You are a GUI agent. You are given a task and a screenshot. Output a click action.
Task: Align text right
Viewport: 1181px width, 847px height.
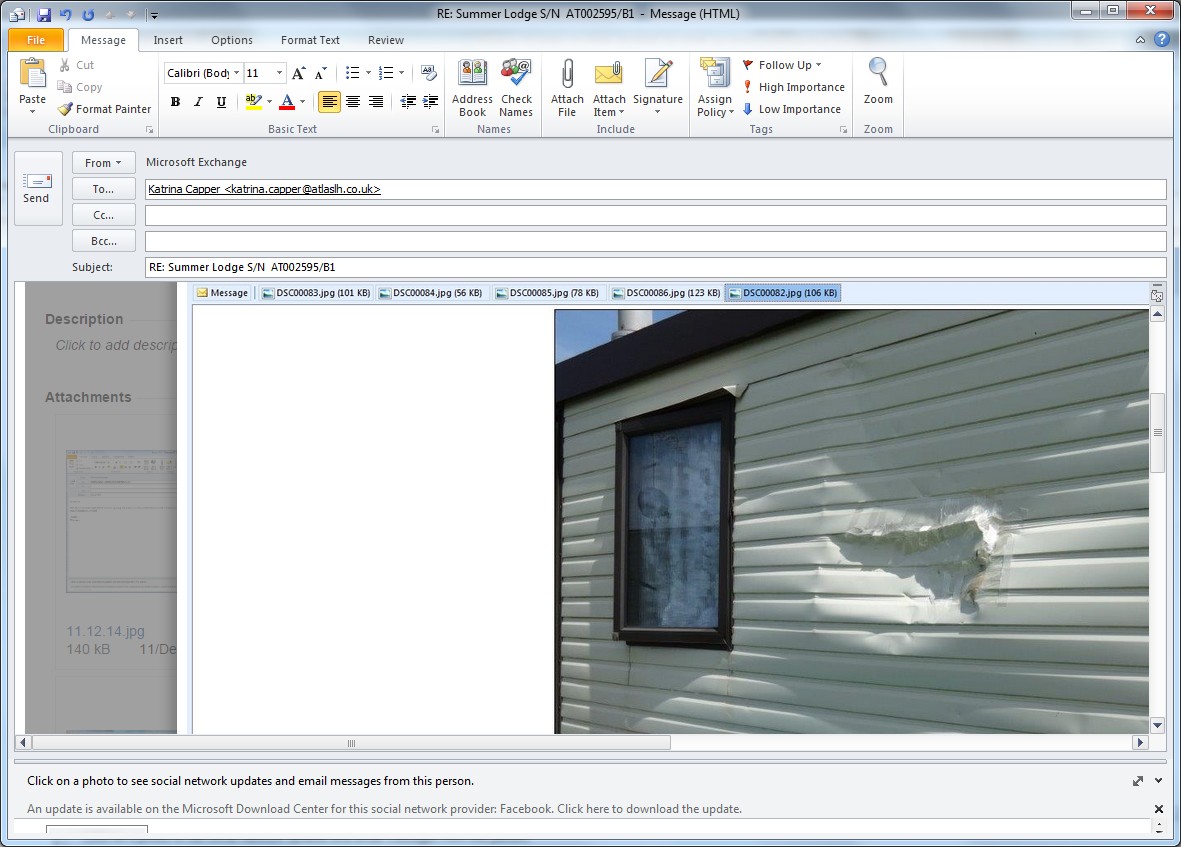click(x=375, y=102)
